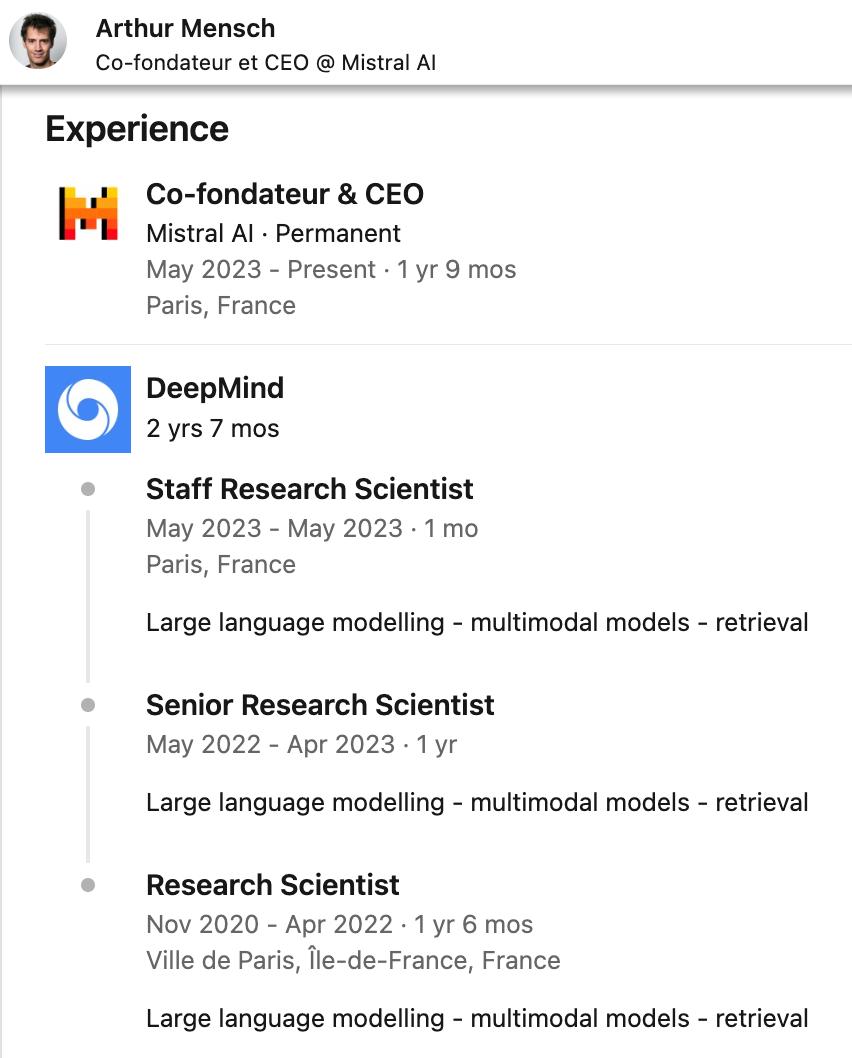Open the Mistral AI company logo
Screen dimensions: 852x1058
pyautogui.click(x=88, y=213)
